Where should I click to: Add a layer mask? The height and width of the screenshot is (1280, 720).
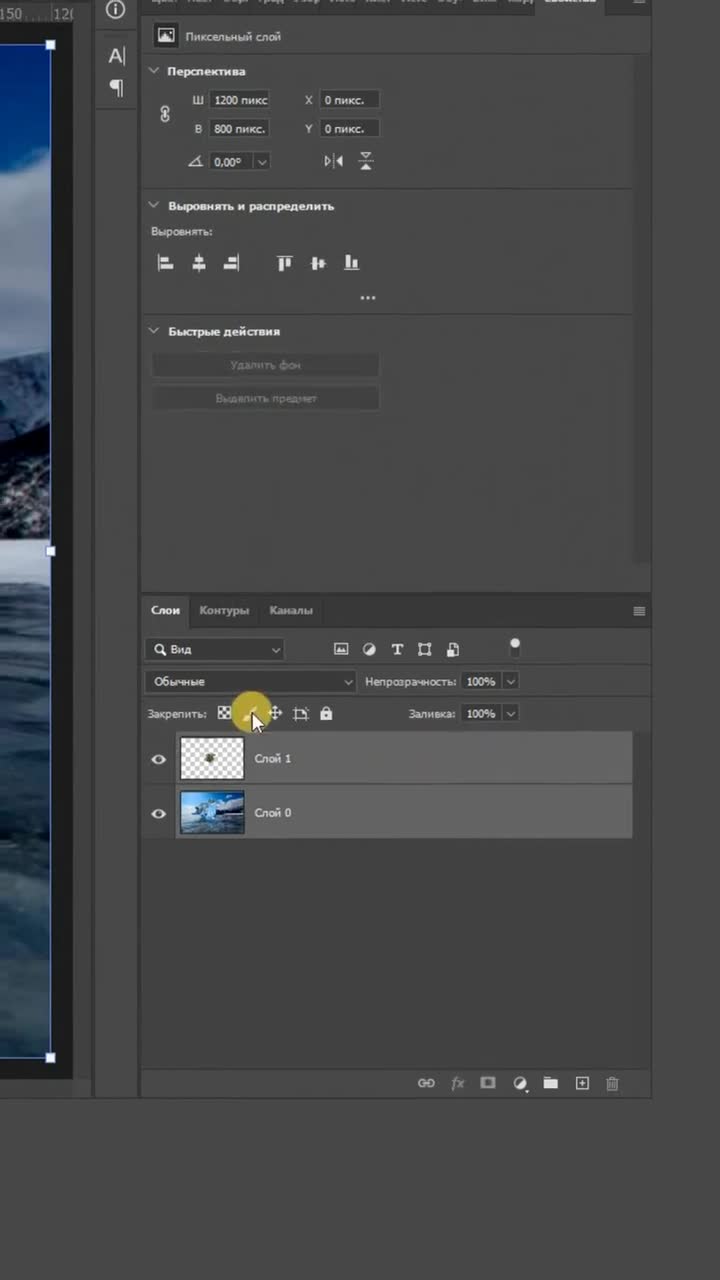pyautogui.click(x=488, y=1083)
